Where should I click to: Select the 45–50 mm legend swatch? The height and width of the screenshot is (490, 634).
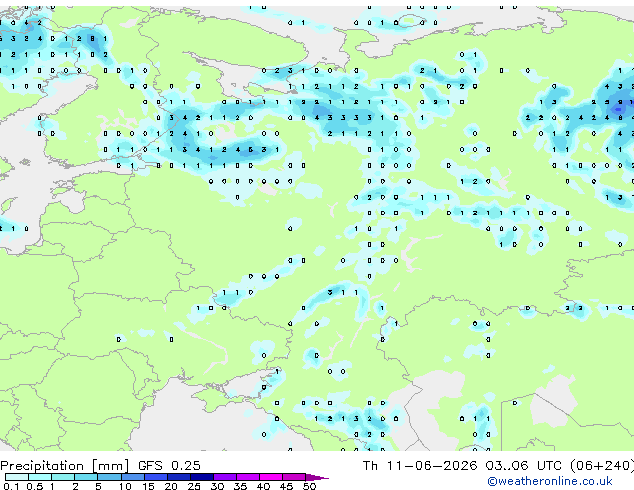294,477
